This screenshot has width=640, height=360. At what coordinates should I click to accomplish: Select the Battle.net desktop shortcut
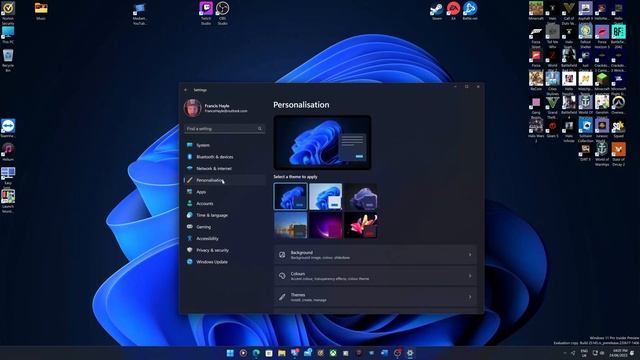470,11
